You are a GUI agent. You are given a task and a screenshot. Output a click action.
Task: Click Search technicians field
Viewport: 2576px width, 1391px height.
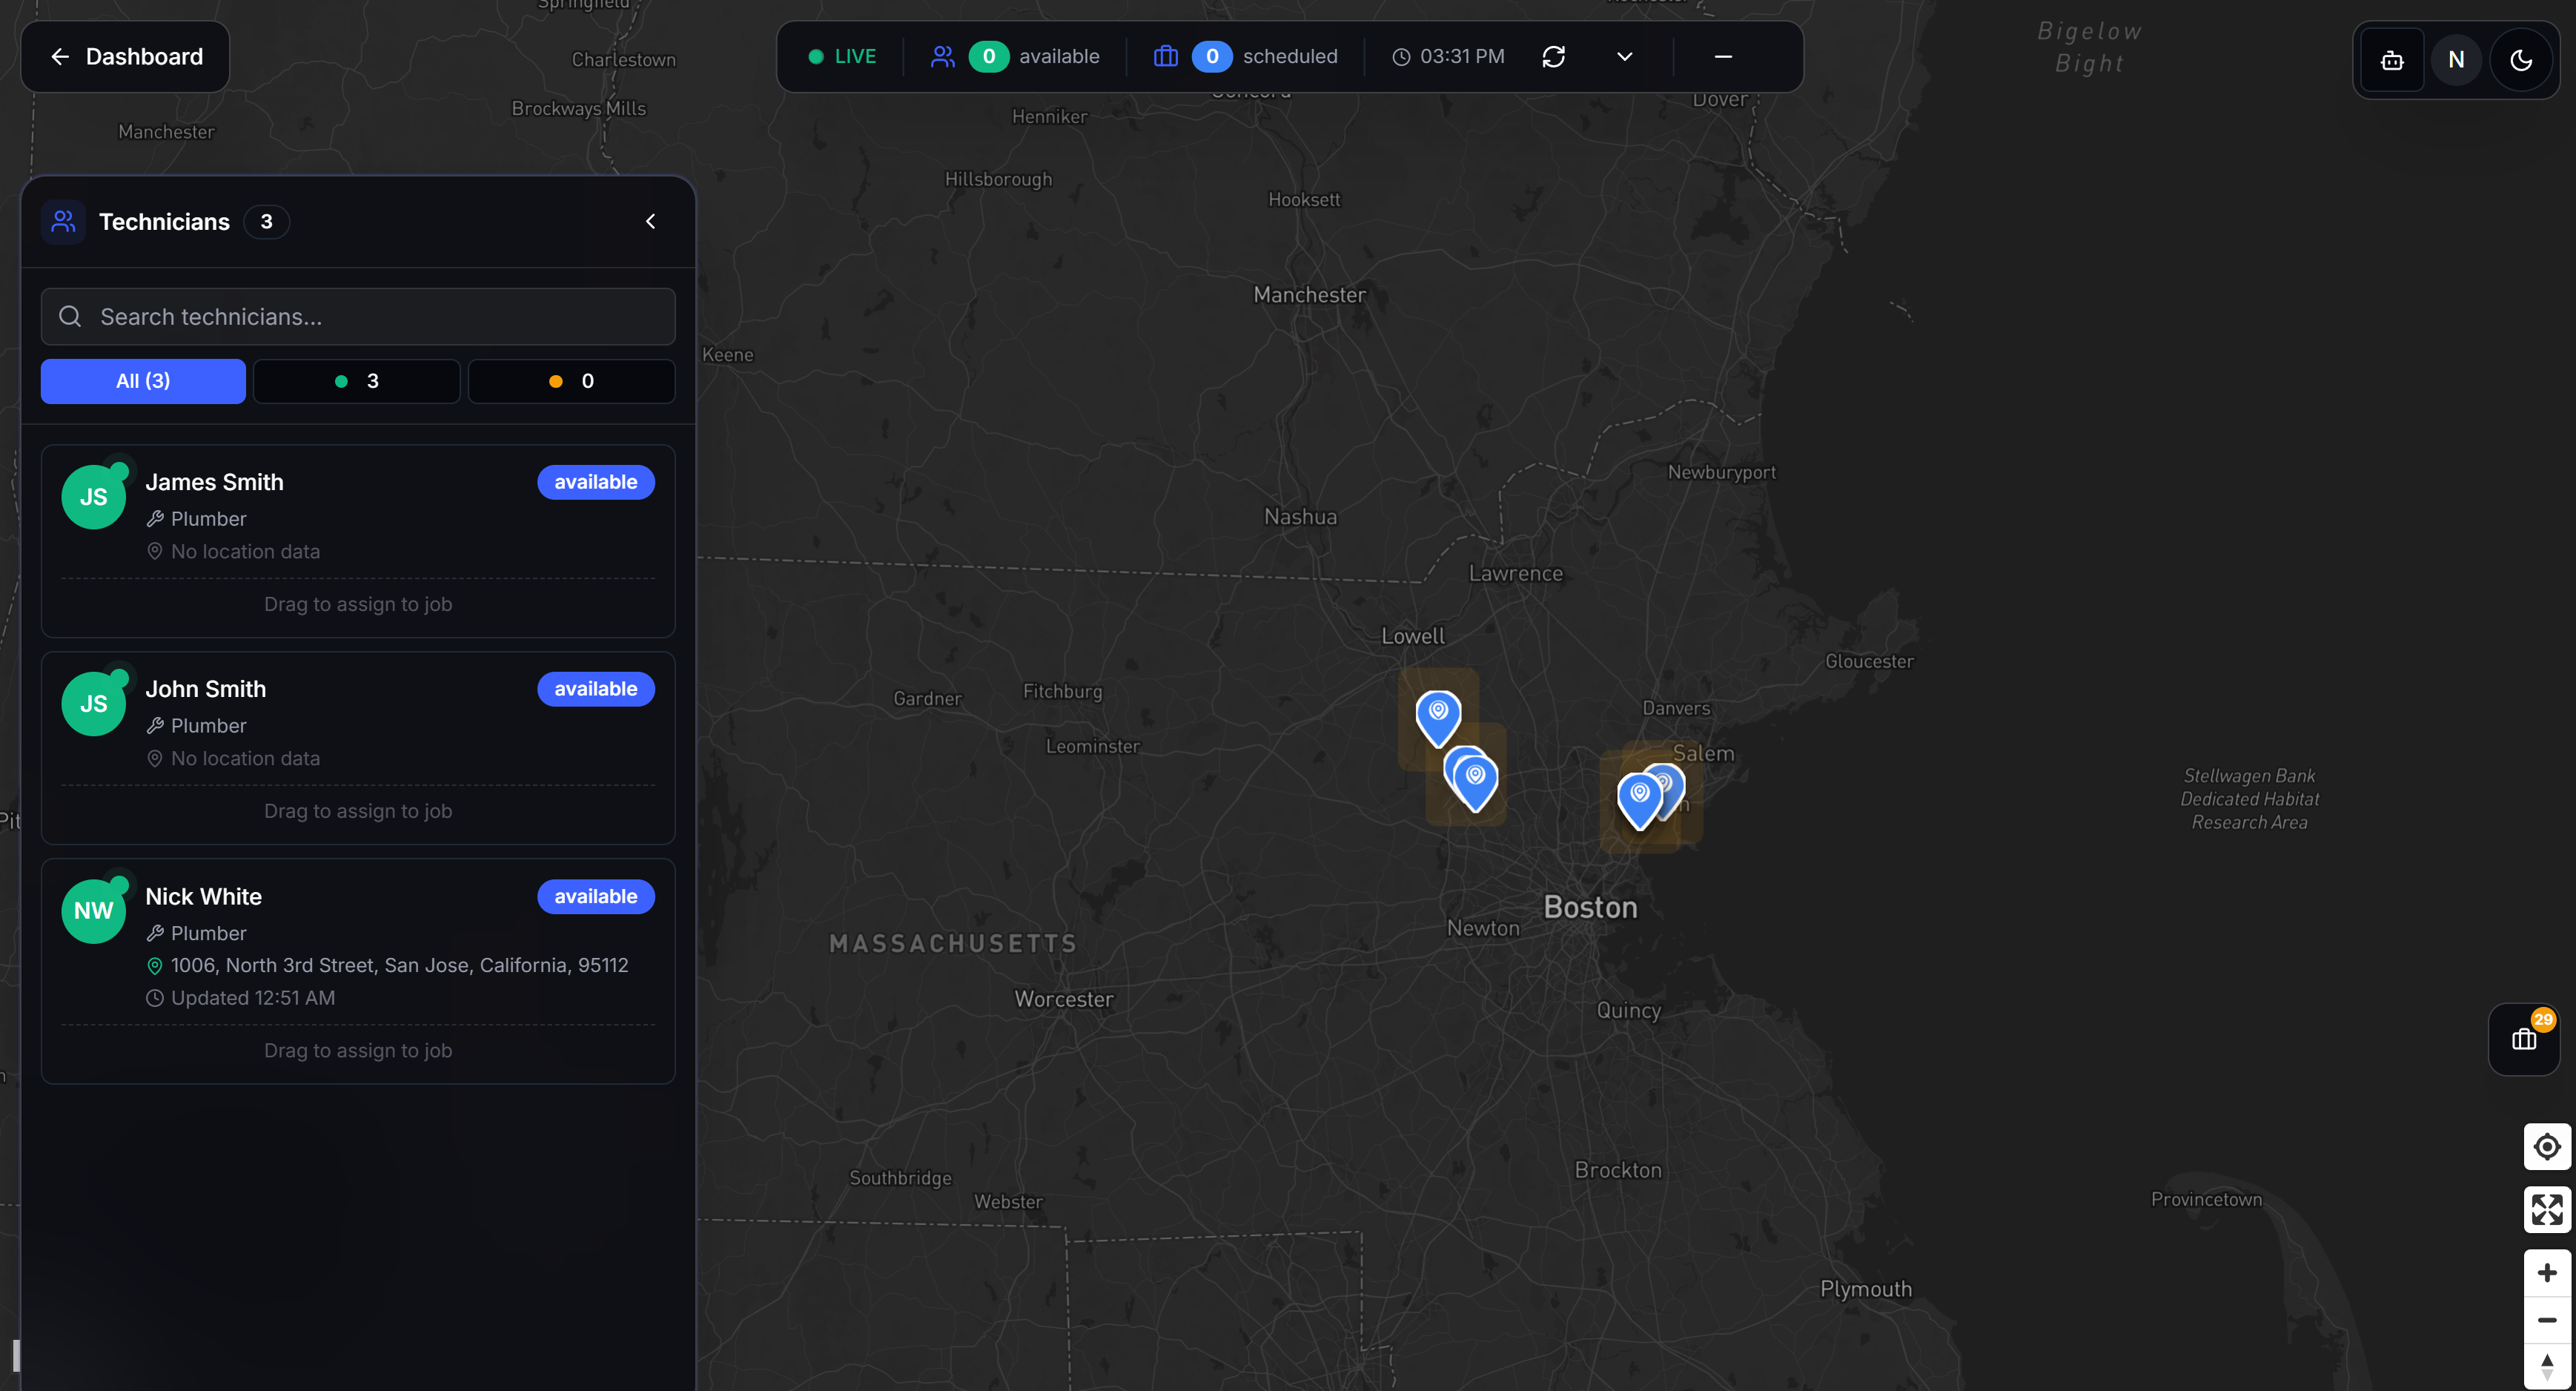tap(358, 317)
